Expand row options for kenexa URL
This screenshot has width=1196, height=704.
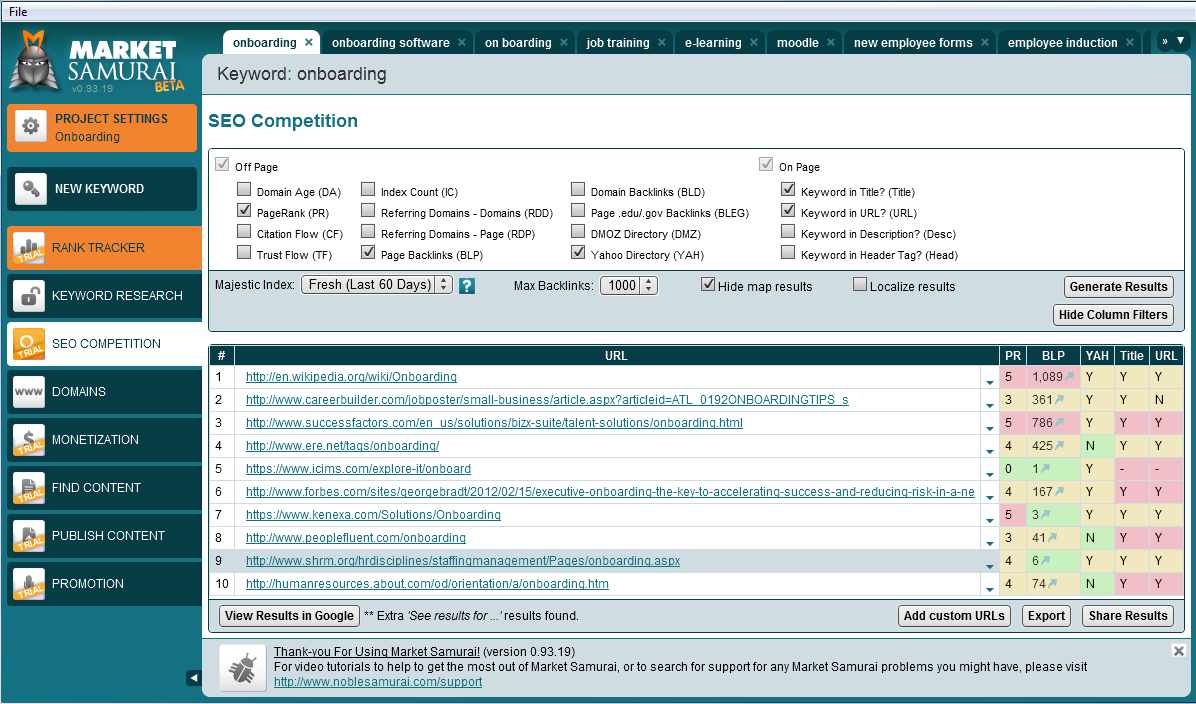[990, 520]
